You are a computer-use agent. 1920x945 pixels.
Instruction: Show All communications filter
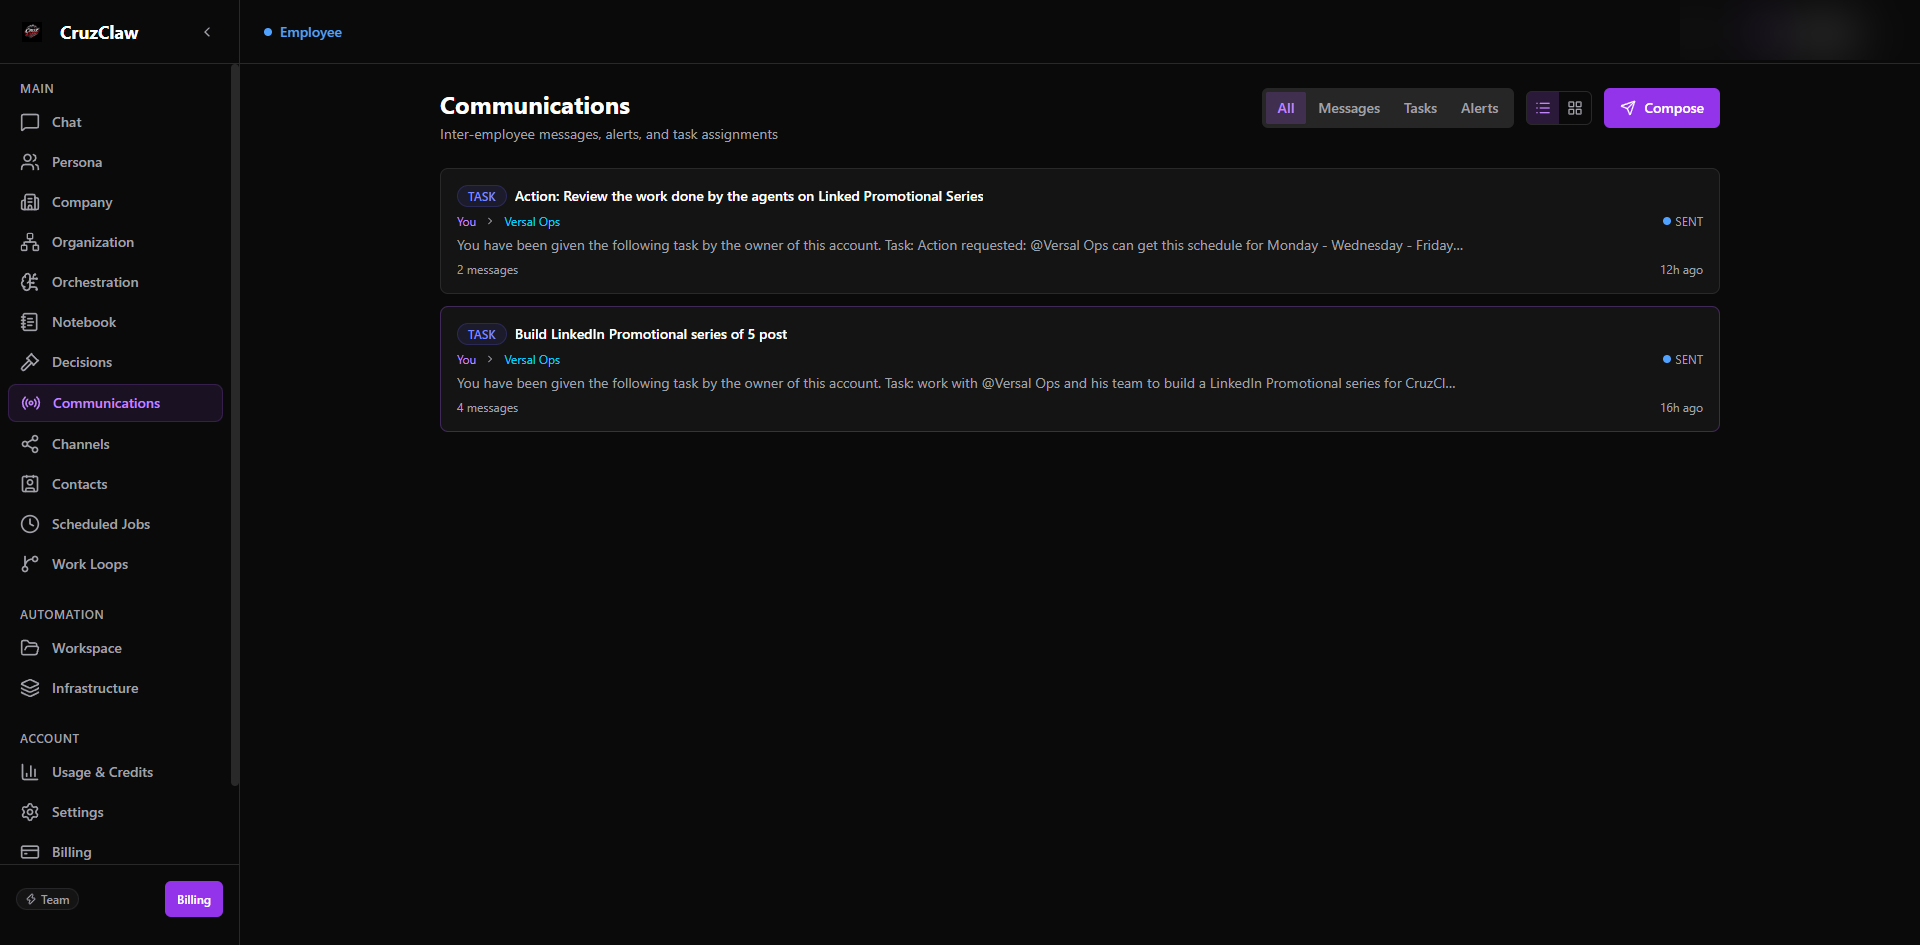1286,108
